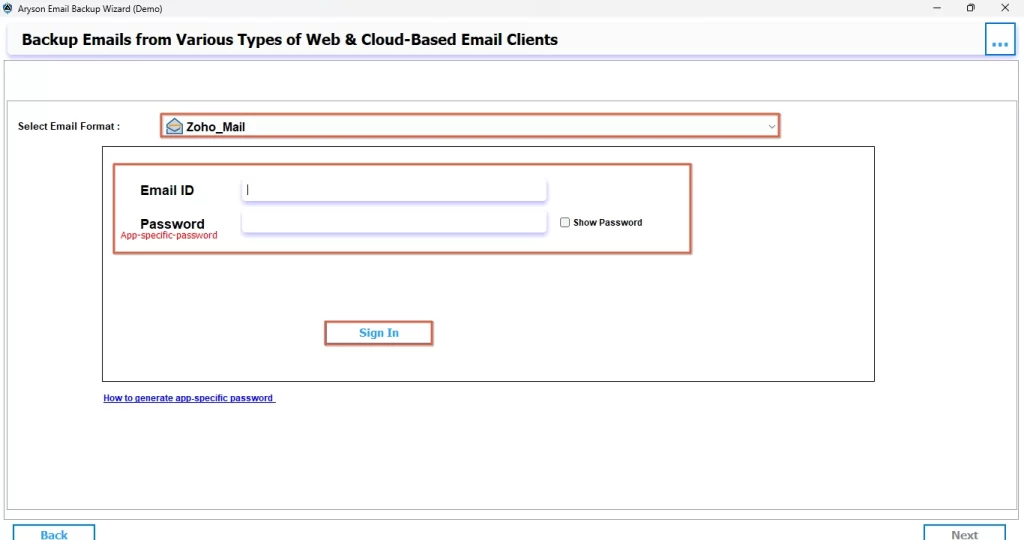This screenshot has height=540, width=1024.
Task: Close the Aryson Email Backup Wizard
Action: pos(1005,8)
